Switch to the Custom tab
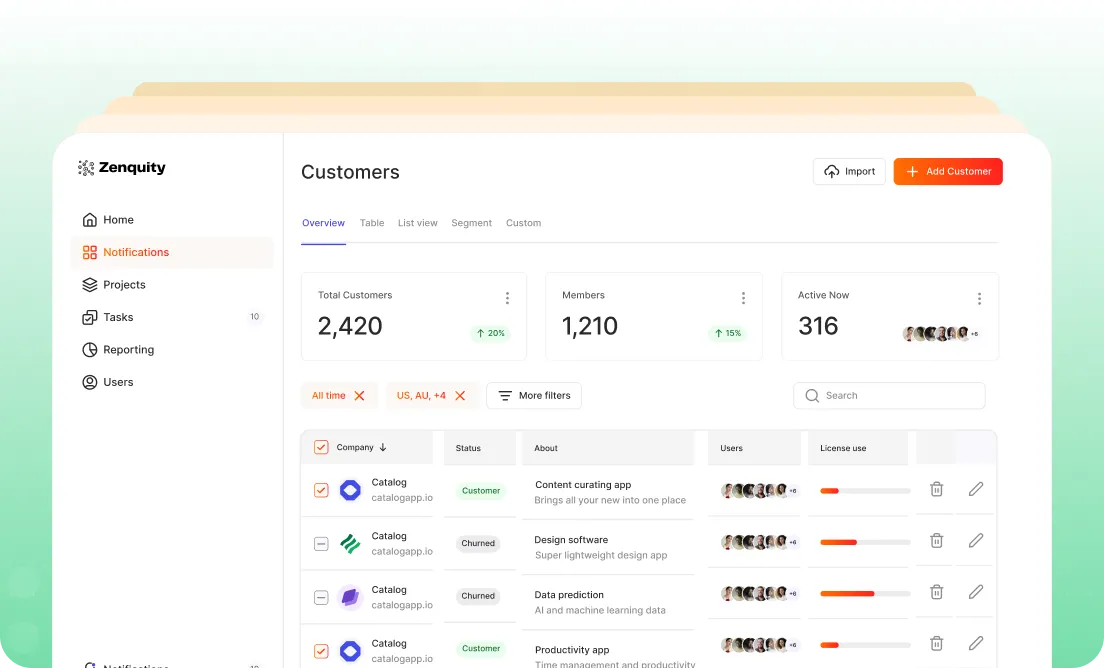This screenshot has width=1104, height=668. pos(524,222)
